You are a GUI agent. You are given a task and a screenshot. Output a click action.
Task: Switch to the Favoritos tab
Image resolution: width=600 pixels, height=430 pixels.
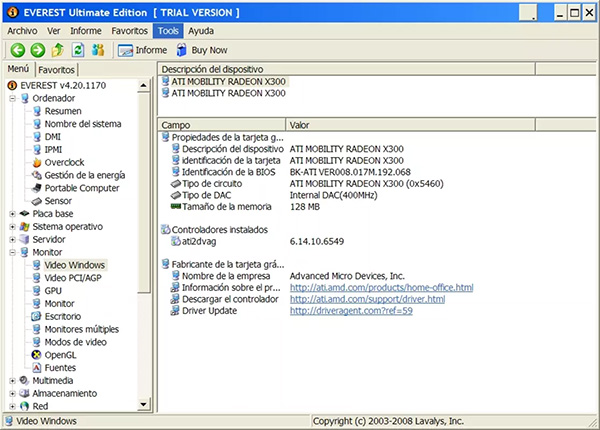pyautogui.click(x=56, y=70)
